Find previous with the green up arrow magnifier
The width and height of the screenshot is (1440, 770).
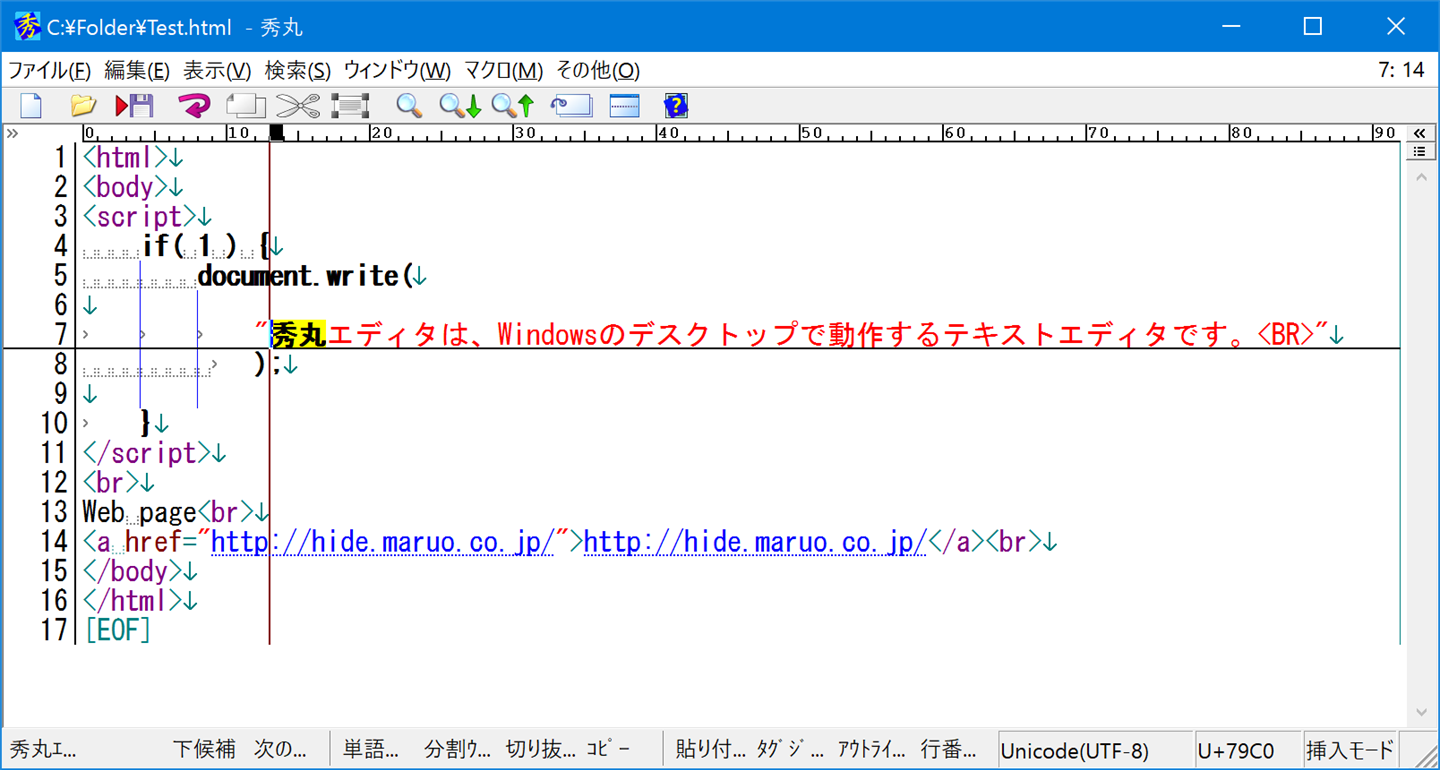click(513, 105)
